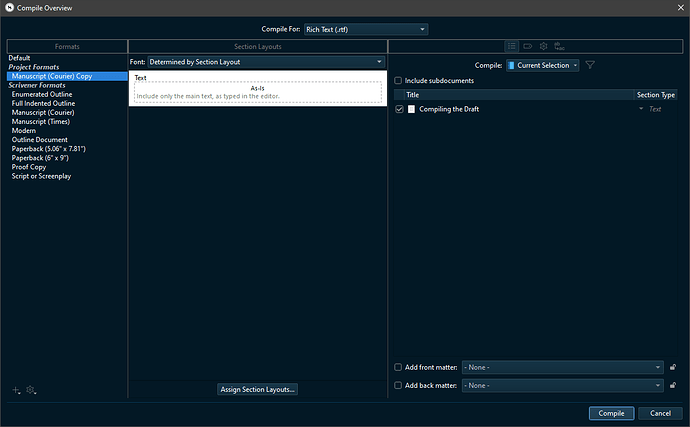Select the As-Is section layout preview
Image resolution: width=690 pixels, height=427 pixels.
(x=258, y=92)
